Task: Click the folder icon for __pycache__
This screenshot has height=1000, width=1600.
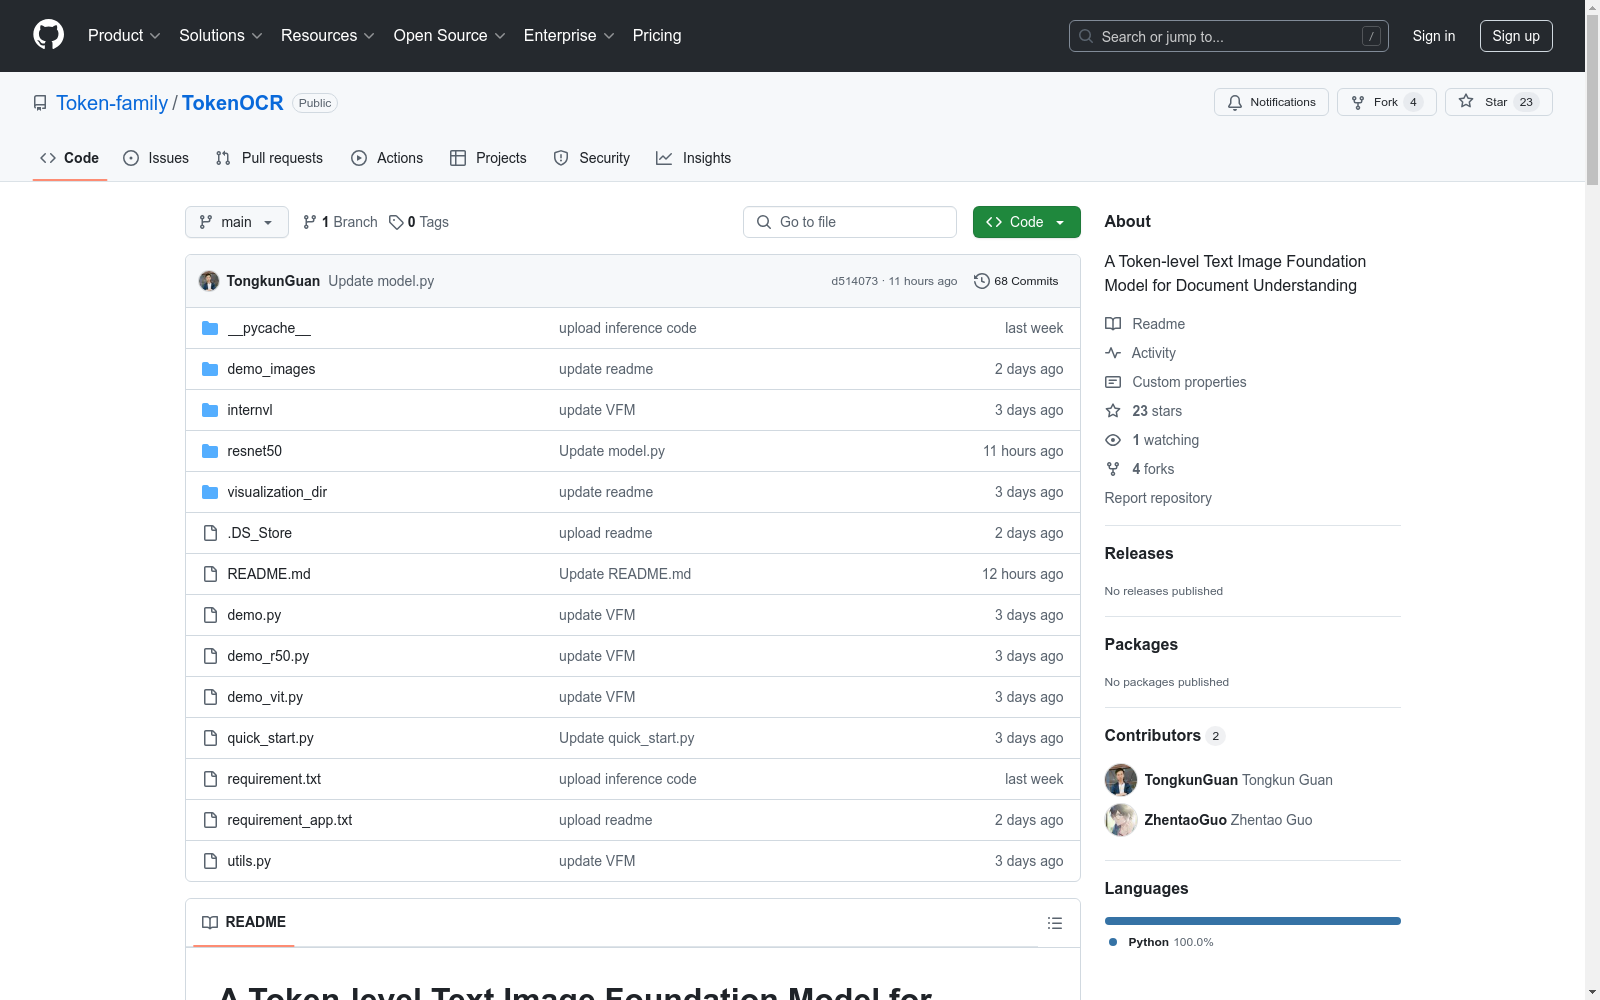Action: tap(210, 328)
